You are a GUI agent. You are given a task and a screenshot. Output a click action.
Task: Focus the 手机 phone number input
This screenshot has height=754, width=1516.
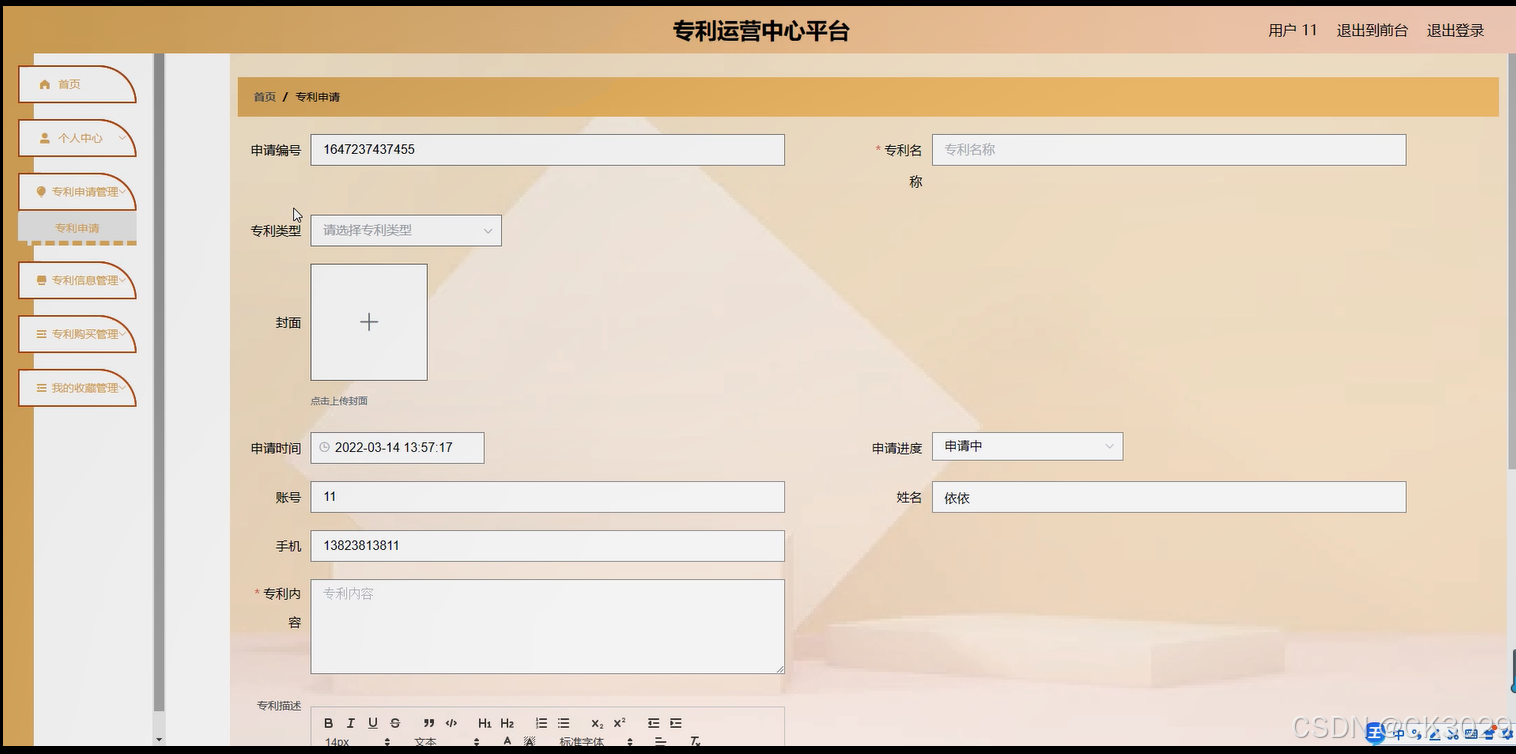[547, 546]
